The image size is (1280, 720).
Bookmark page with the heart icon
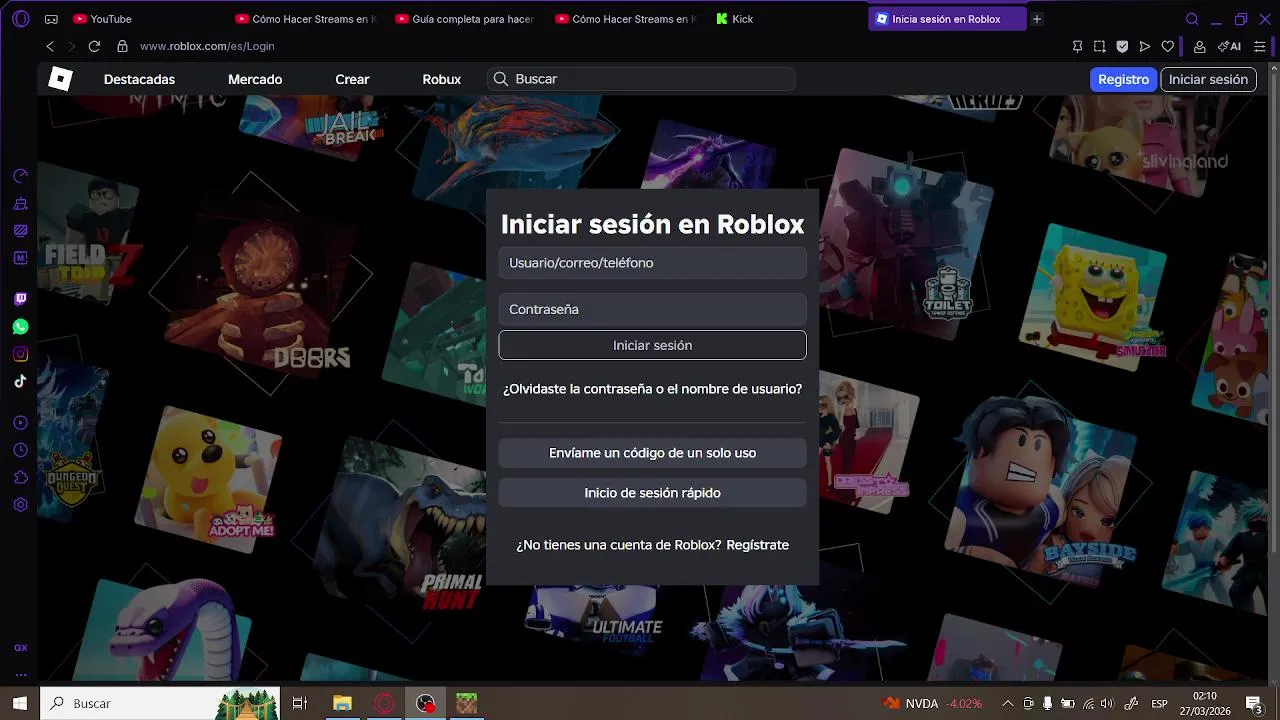click(x=1167, y=46)
